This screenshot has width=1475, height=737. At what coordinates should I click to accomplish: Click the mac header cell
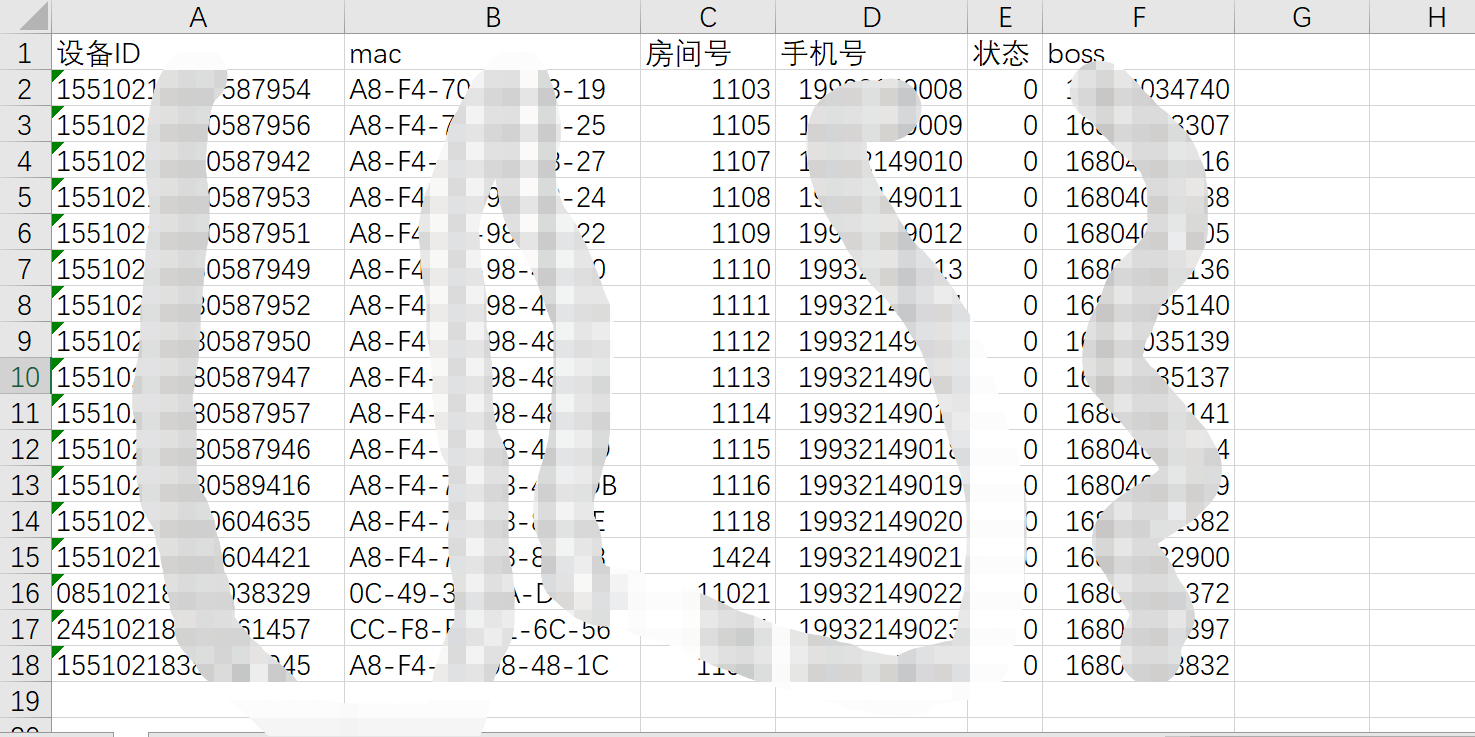coord(492,53)
